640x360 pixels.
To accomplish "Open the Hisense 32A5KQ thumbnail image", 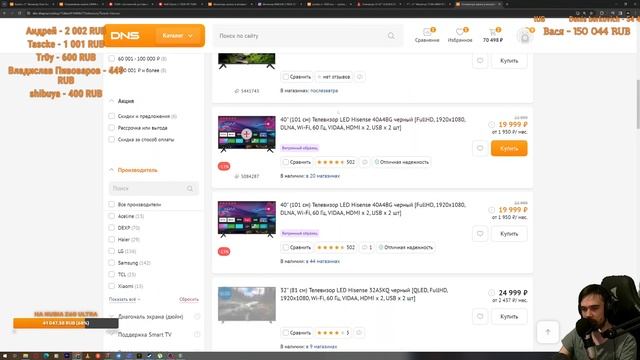I will (247, 304).
